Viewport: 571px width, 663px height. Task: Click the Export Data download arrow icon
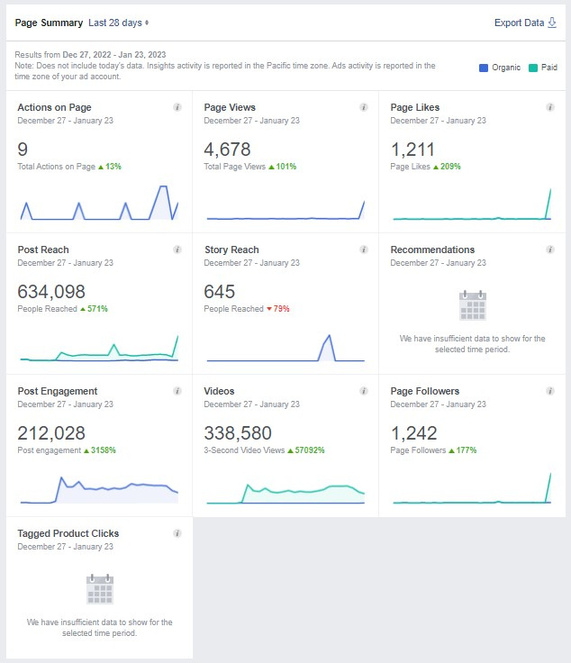[x=552, y=23]
